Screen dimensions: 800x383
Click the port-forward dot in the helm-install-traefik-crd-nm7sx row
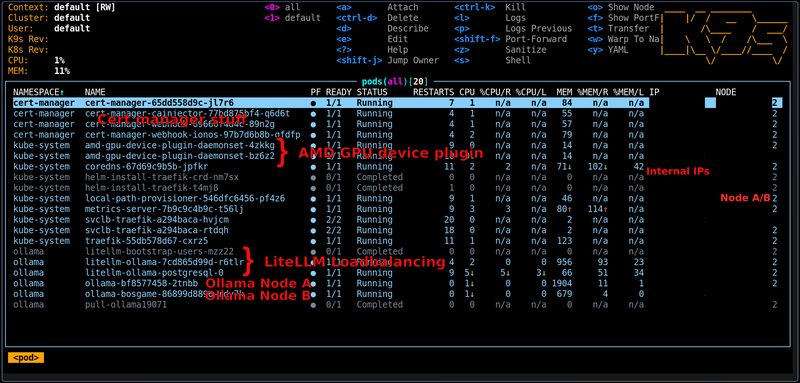click(313, 177)
